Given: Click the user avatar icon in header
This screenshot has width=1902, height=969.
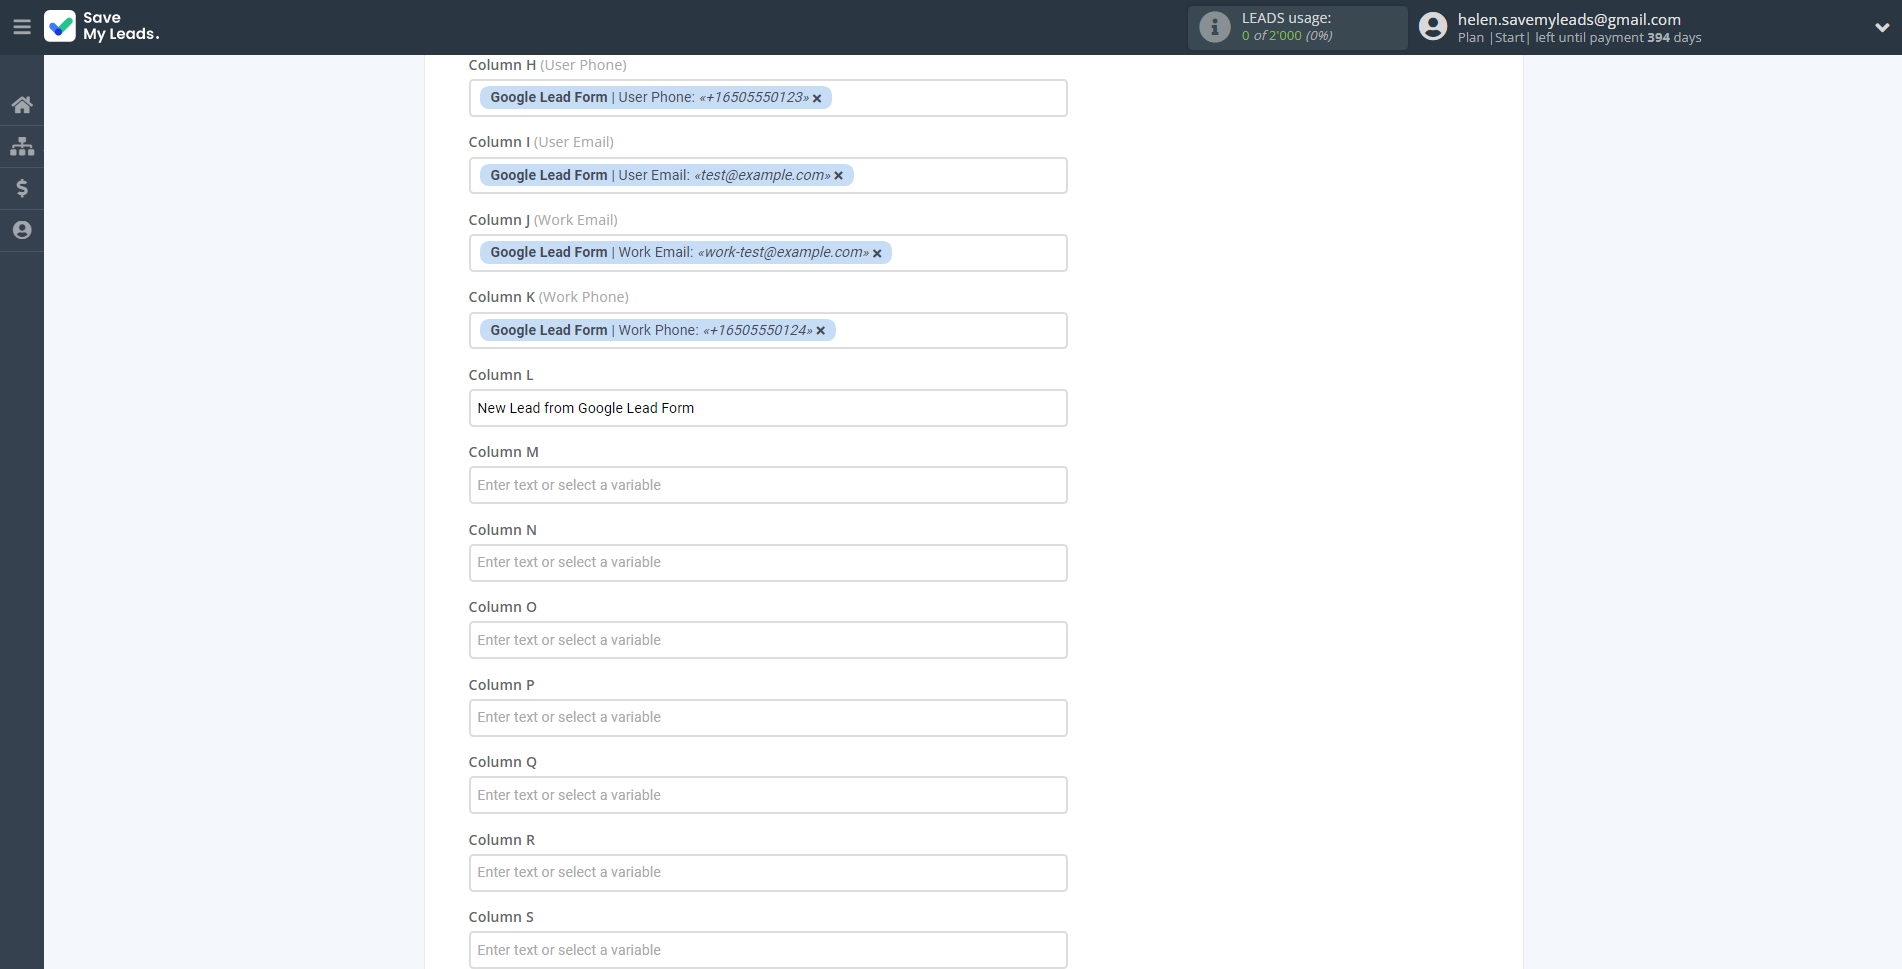Looking at the screenshot, I should pyautogui.click(x=1433, y=27).
